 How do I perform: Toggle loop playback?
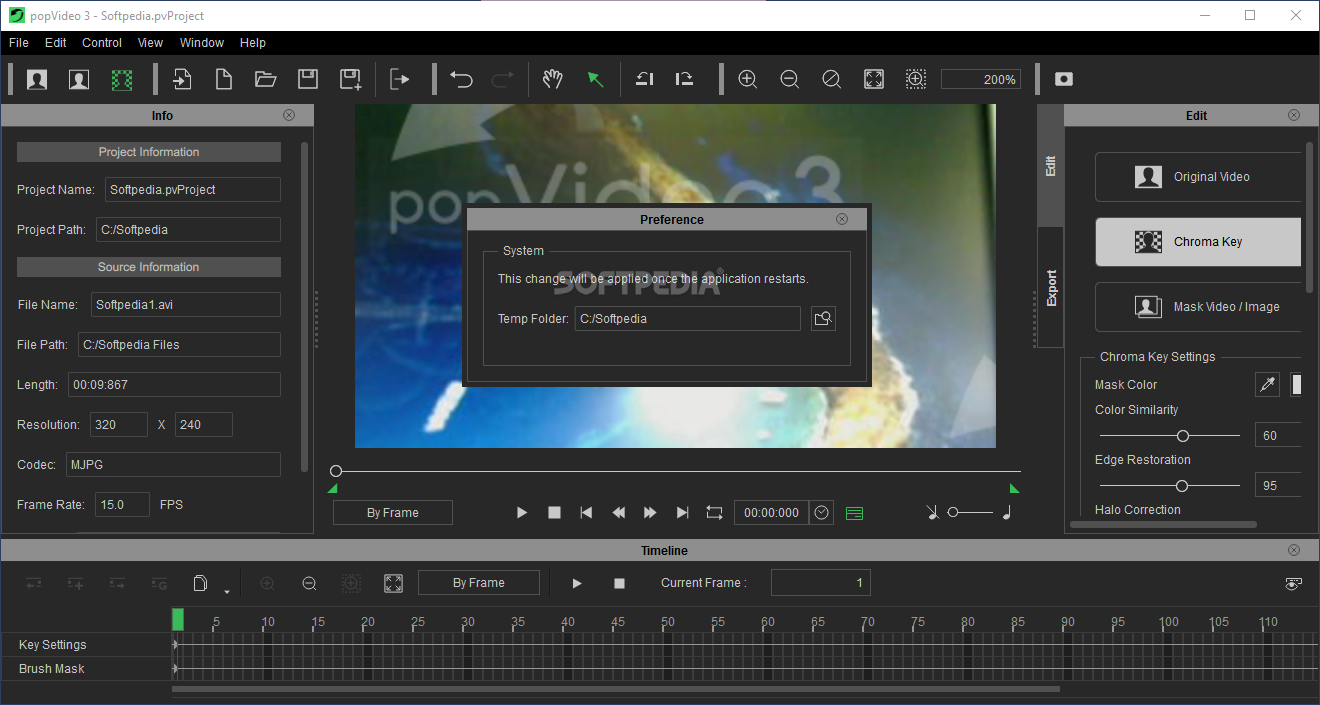click(714, 513)
